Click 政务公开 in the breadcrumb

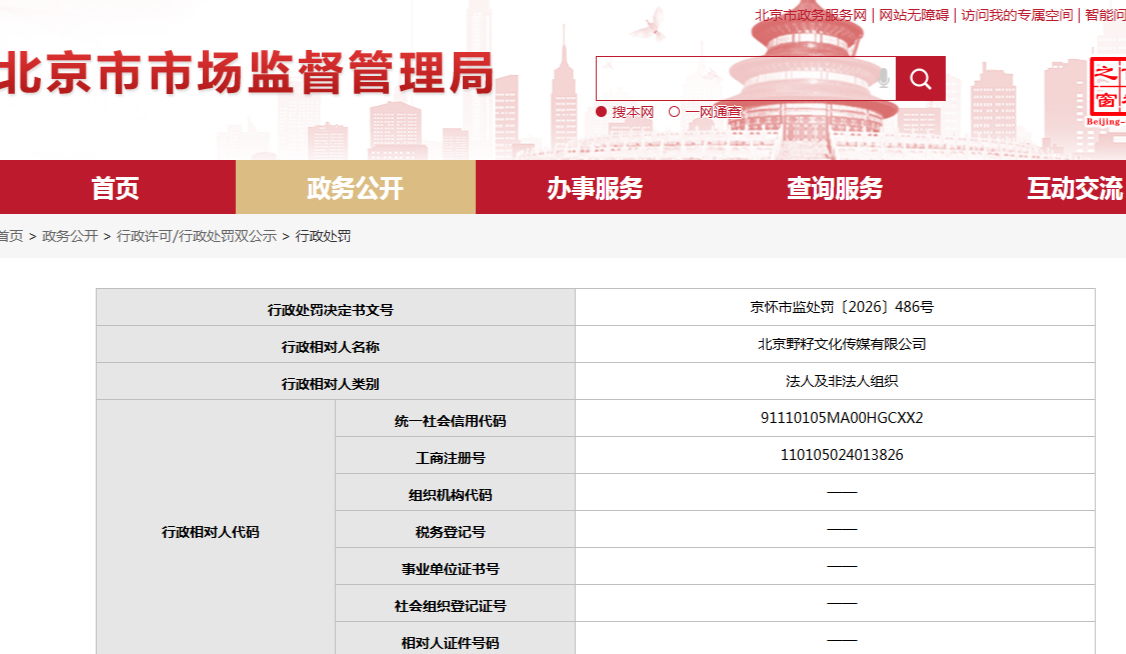pyautogui.click(x=70, y=236)
